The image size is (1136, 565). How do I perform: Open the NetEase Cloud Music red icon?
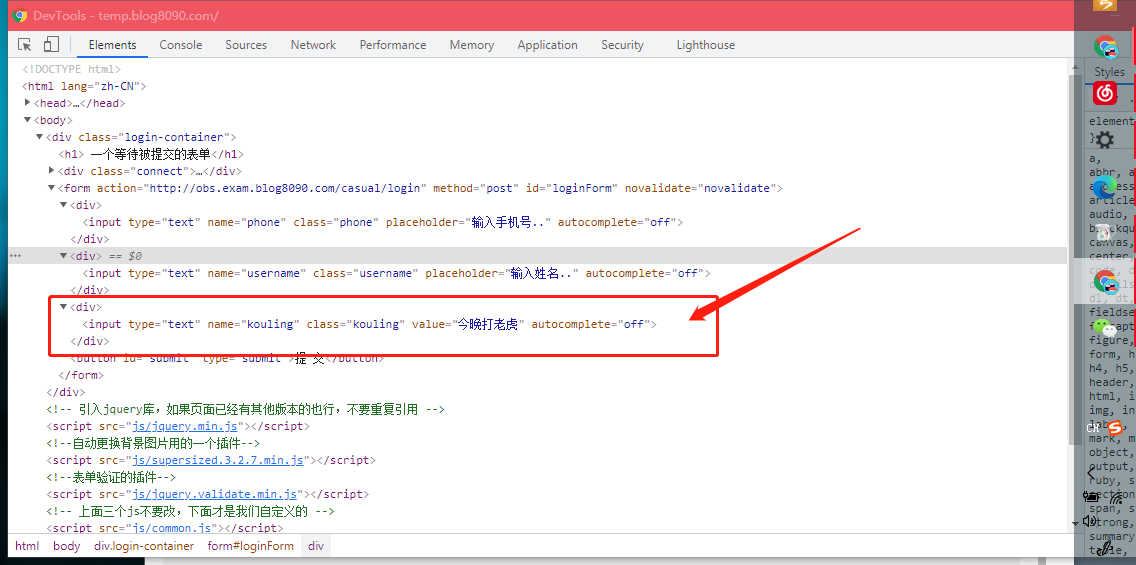(1105, 93)
